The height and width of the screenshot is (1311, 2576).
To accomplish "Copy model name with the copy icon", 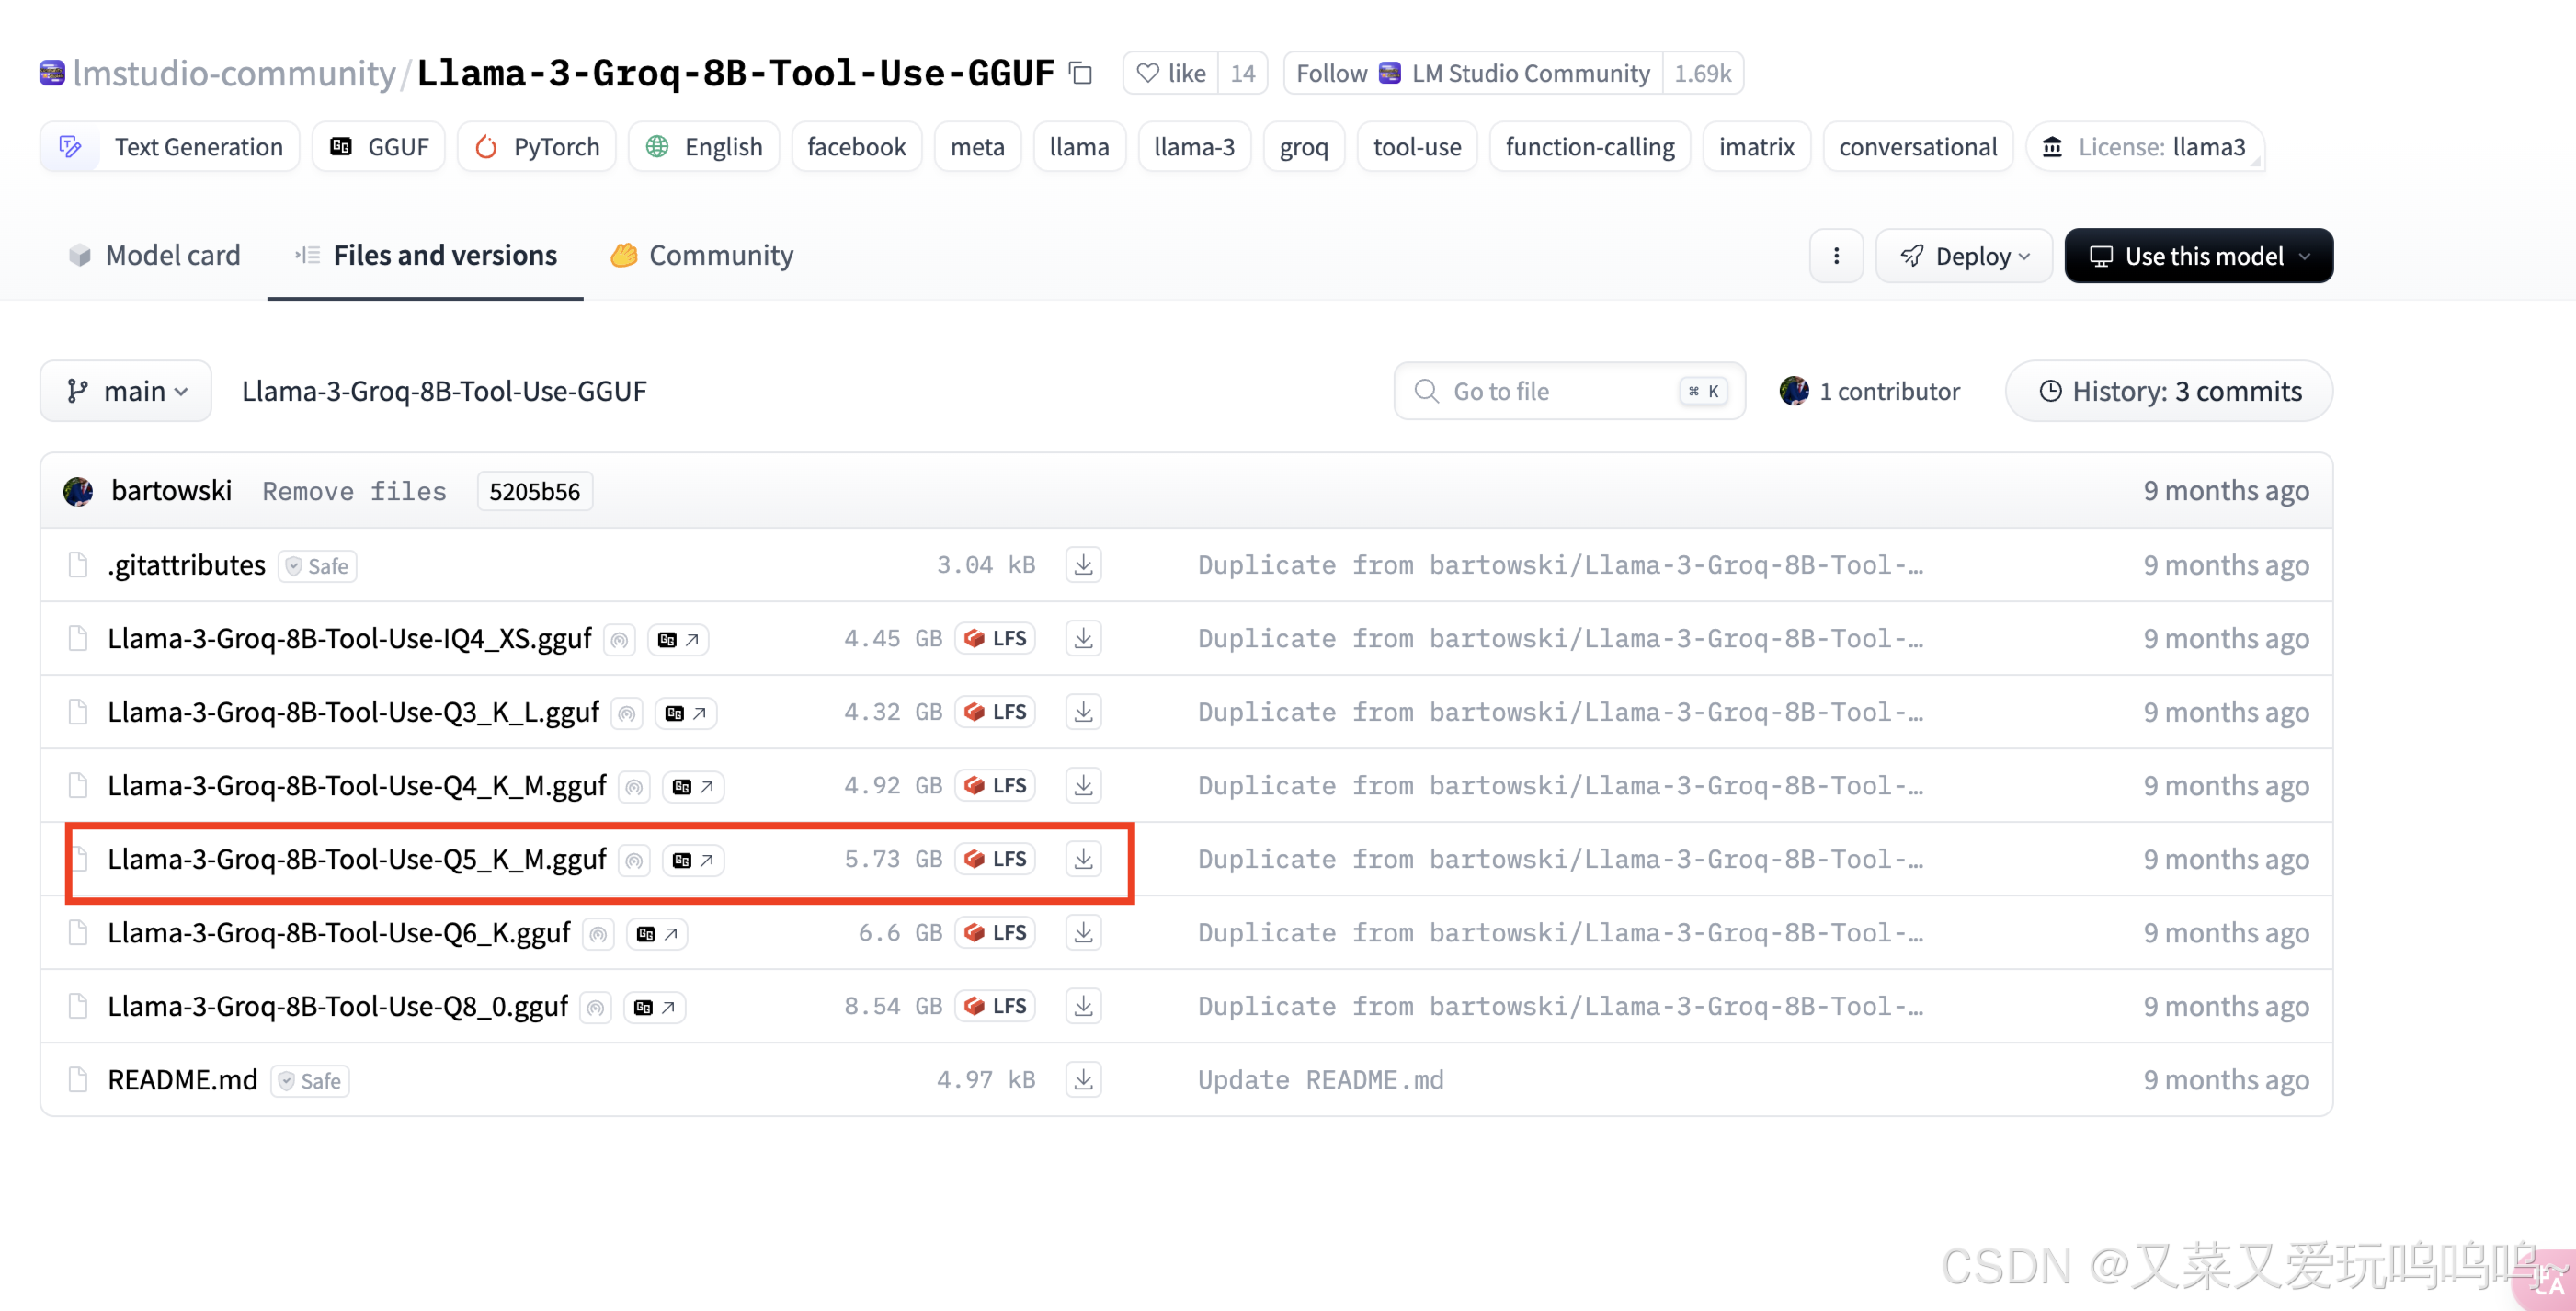I will click(1081, 73).
